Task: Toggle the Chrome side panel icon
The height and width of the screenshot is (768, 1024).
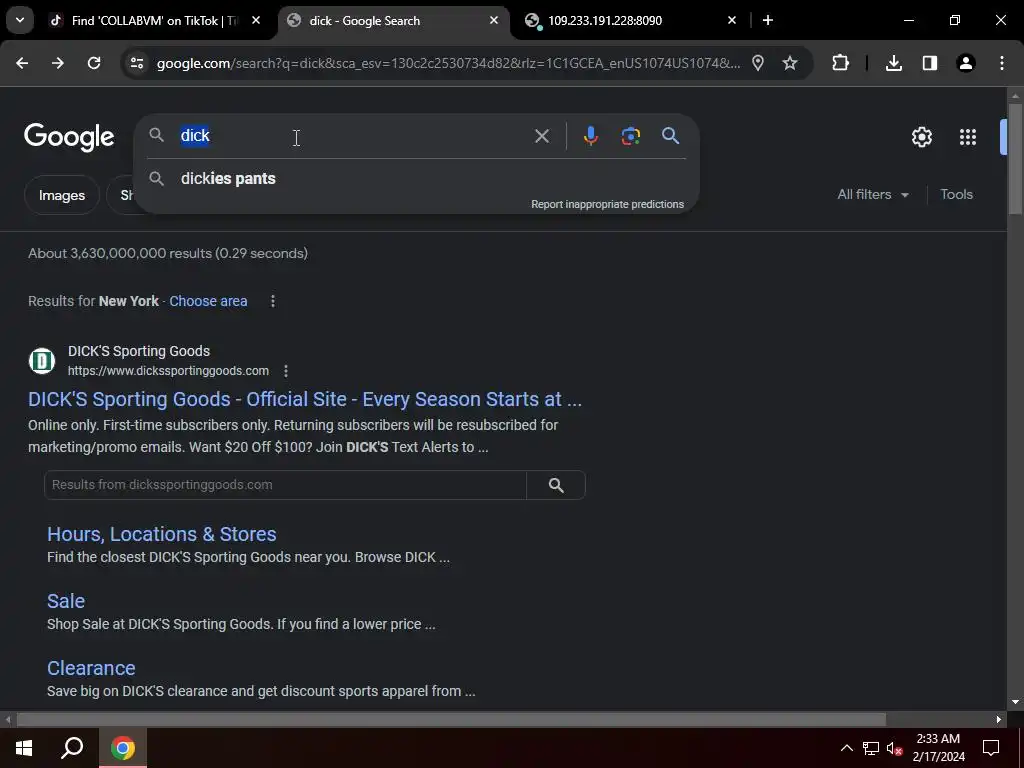Action: pos(930,63)
